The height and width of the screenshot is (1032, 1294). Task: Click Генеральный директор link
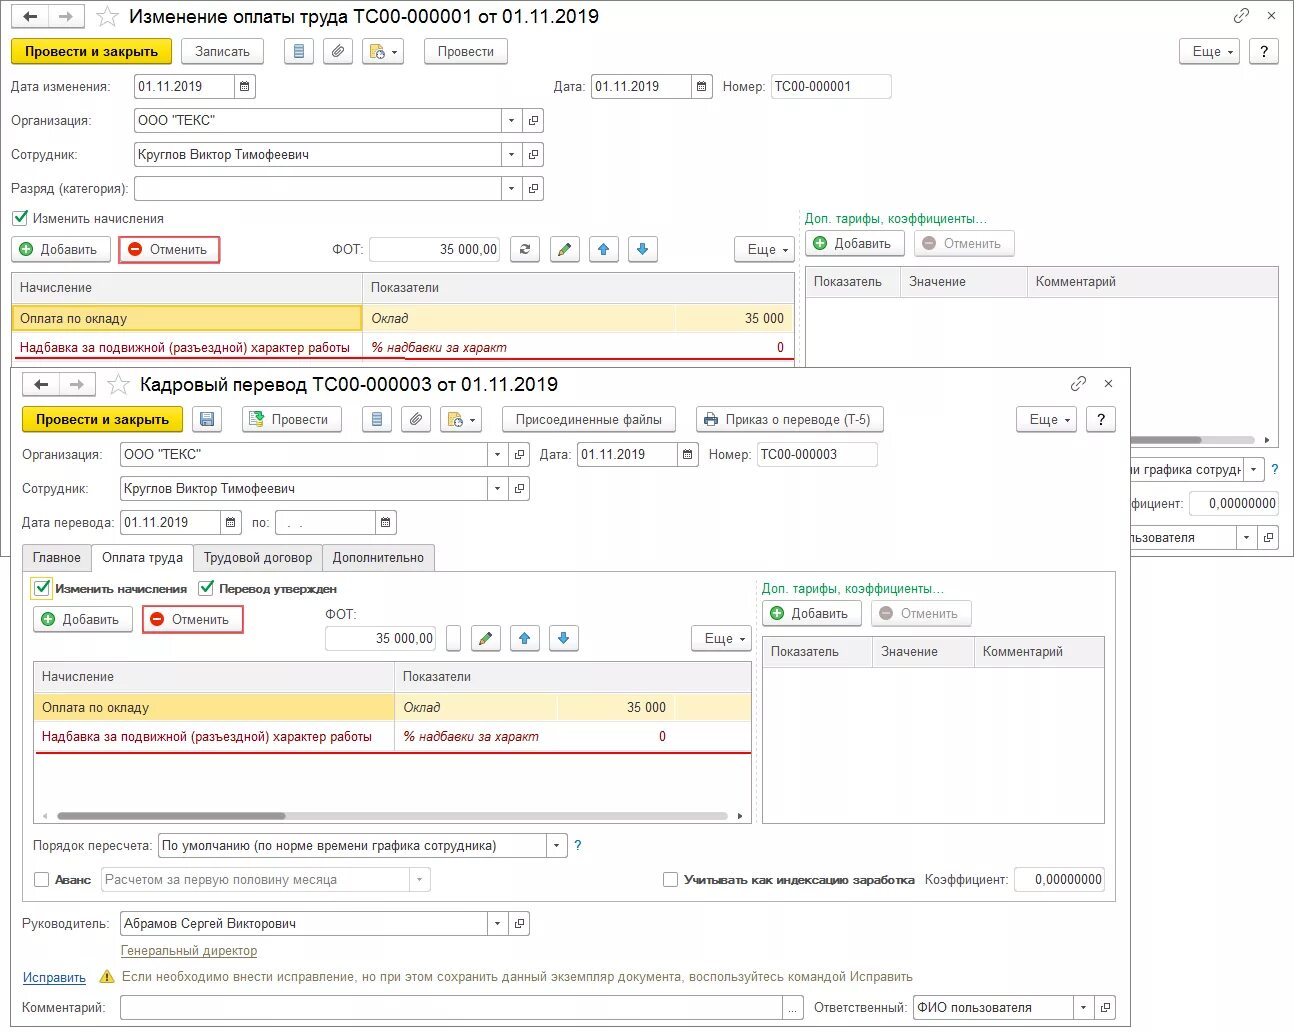[189, 951]
